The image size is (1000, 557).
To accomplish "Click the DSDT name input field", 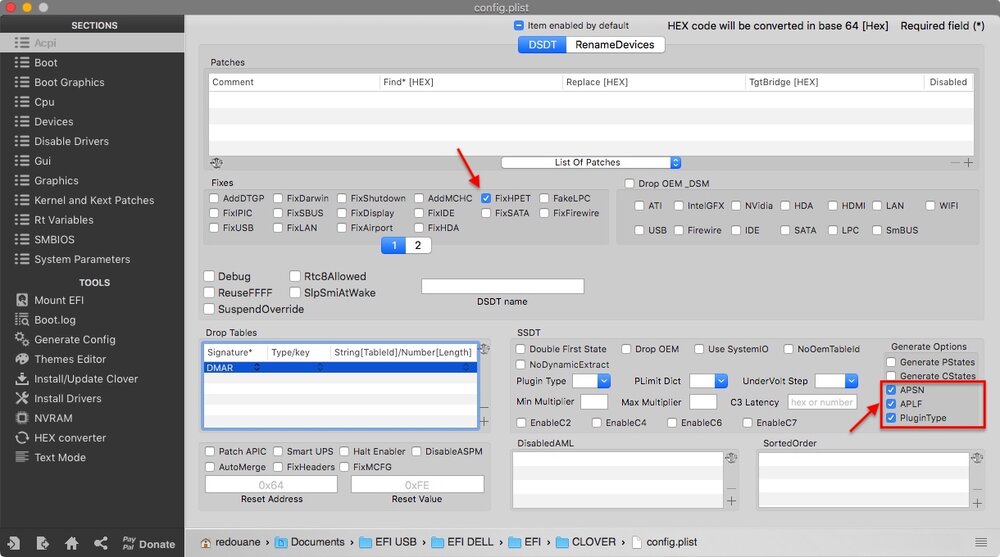I will click(502, 287).
